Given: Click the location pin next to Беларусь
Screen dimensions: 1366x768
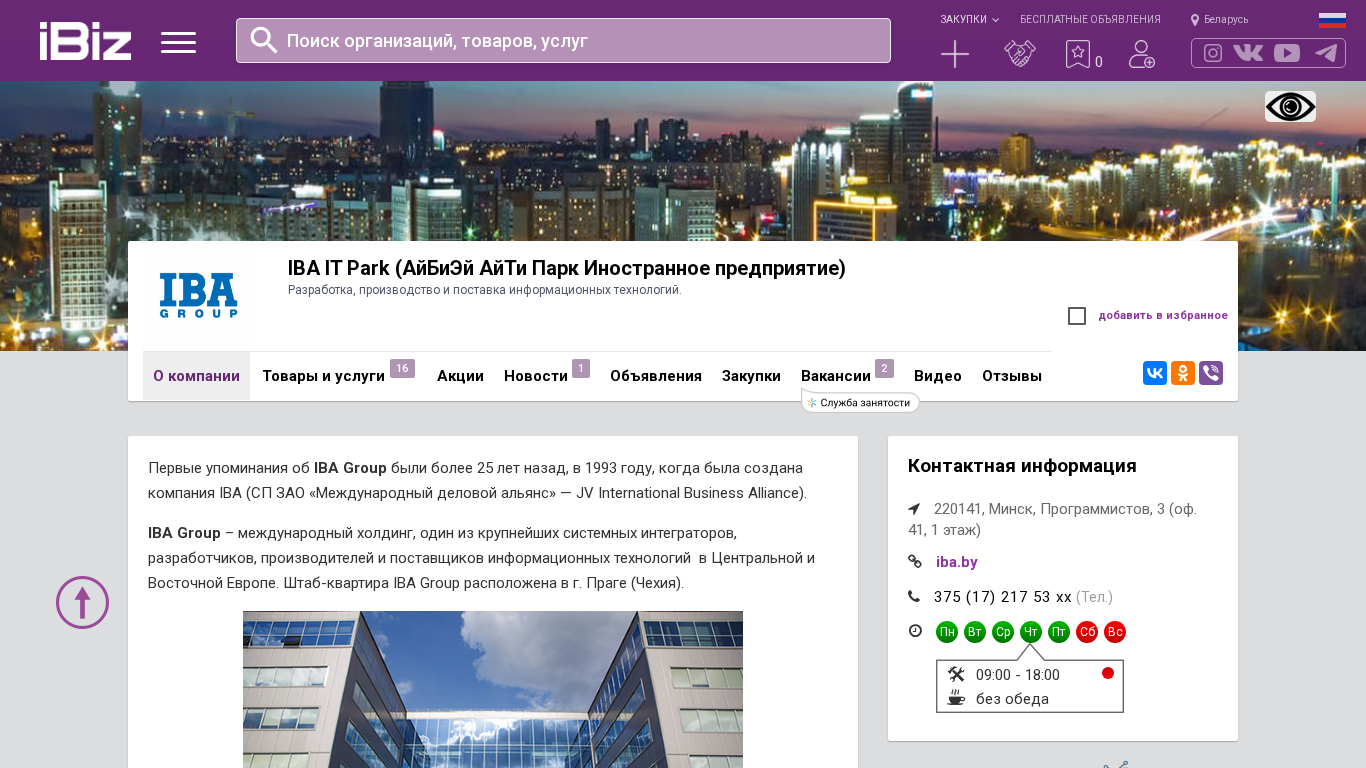Looking at the screenshot, I should pos(1195,19).
